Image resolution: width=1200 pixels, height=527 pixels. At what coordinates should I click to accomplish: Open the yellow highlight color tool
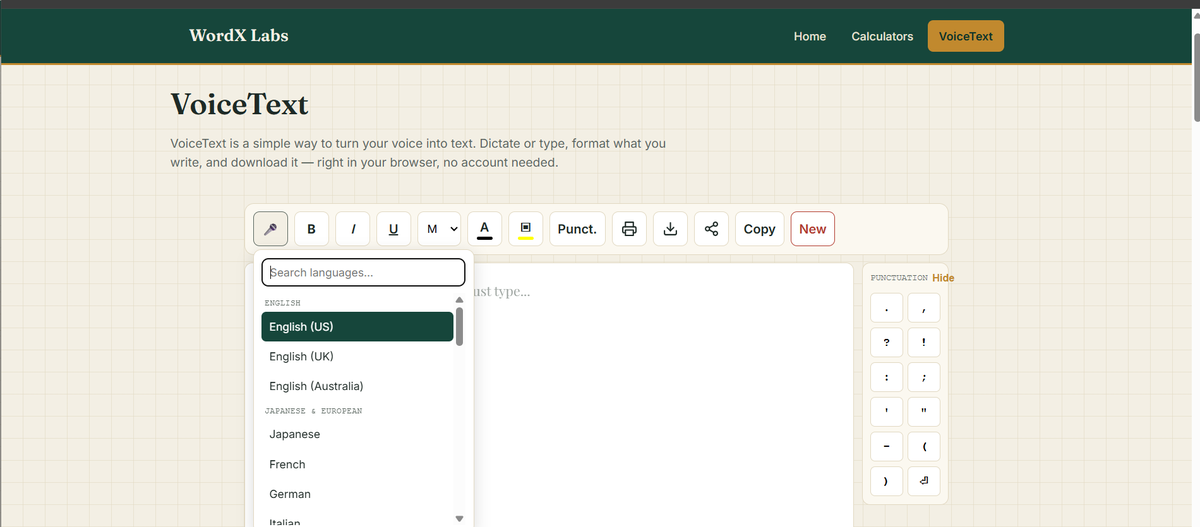point(525,229)
